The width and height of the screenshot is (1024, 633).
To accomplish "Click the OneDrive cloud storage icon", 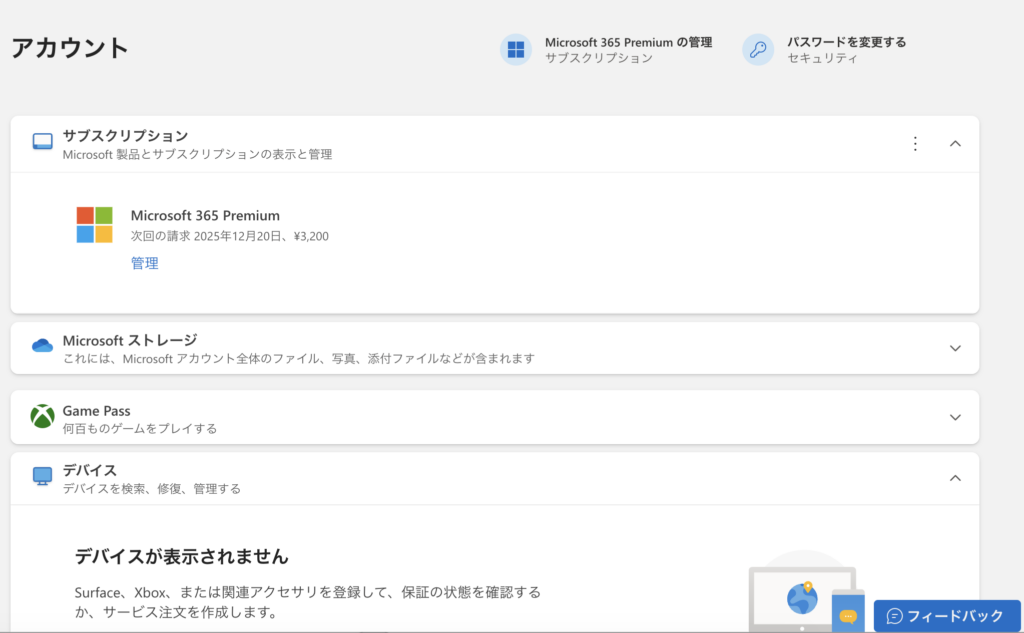I will click(42, 346).
